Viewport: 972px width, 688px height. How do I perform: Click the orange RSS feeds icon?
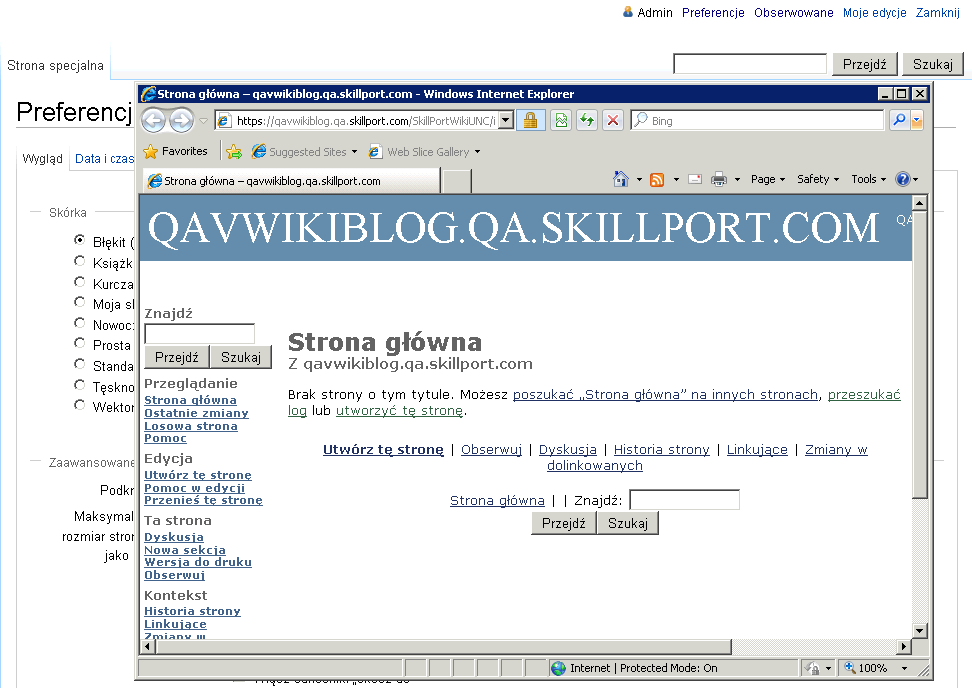(x=657, y=180)
